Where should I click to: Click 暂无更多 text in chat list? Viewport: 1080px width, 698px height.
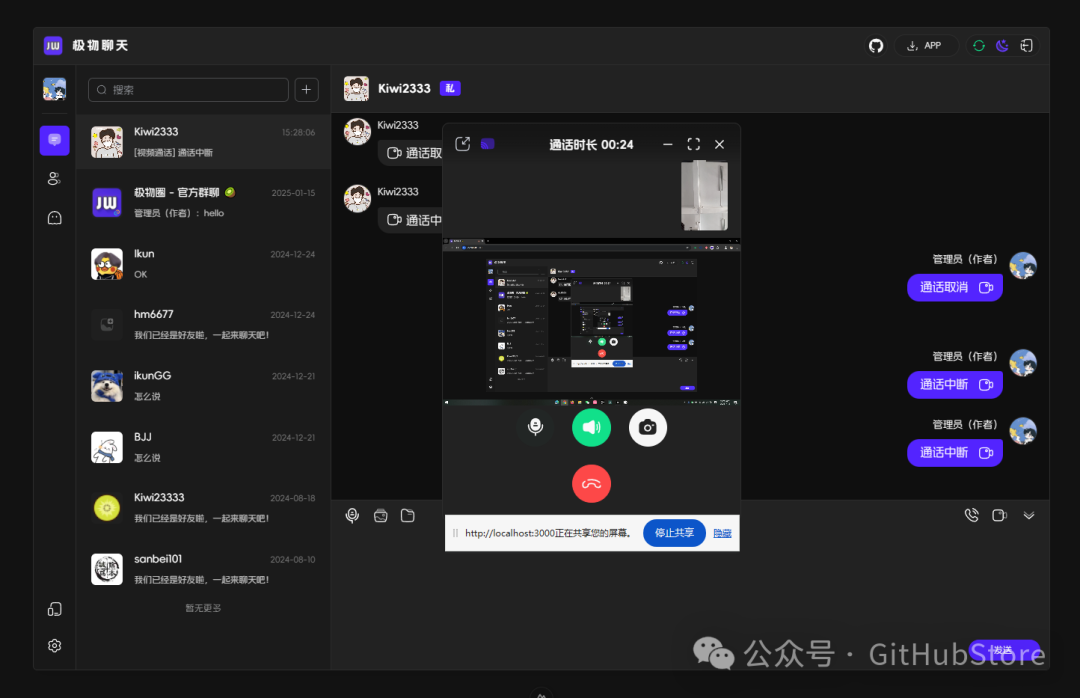pos(203,608)
